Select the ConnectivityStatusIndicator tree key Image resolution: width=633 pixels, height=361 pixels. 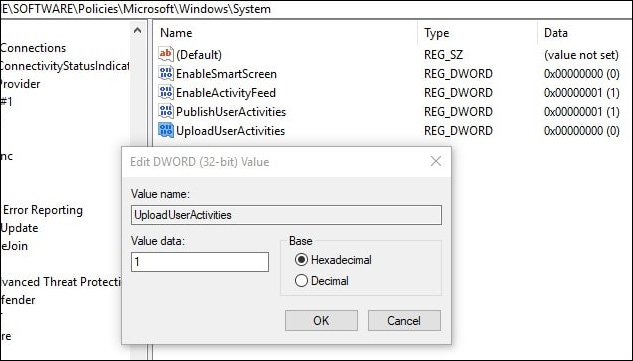click(x=65, y=66)
